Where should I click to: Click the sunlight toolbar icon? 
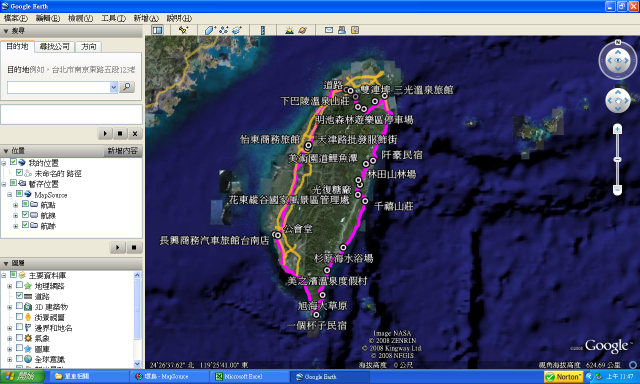[x=289, y=30]
